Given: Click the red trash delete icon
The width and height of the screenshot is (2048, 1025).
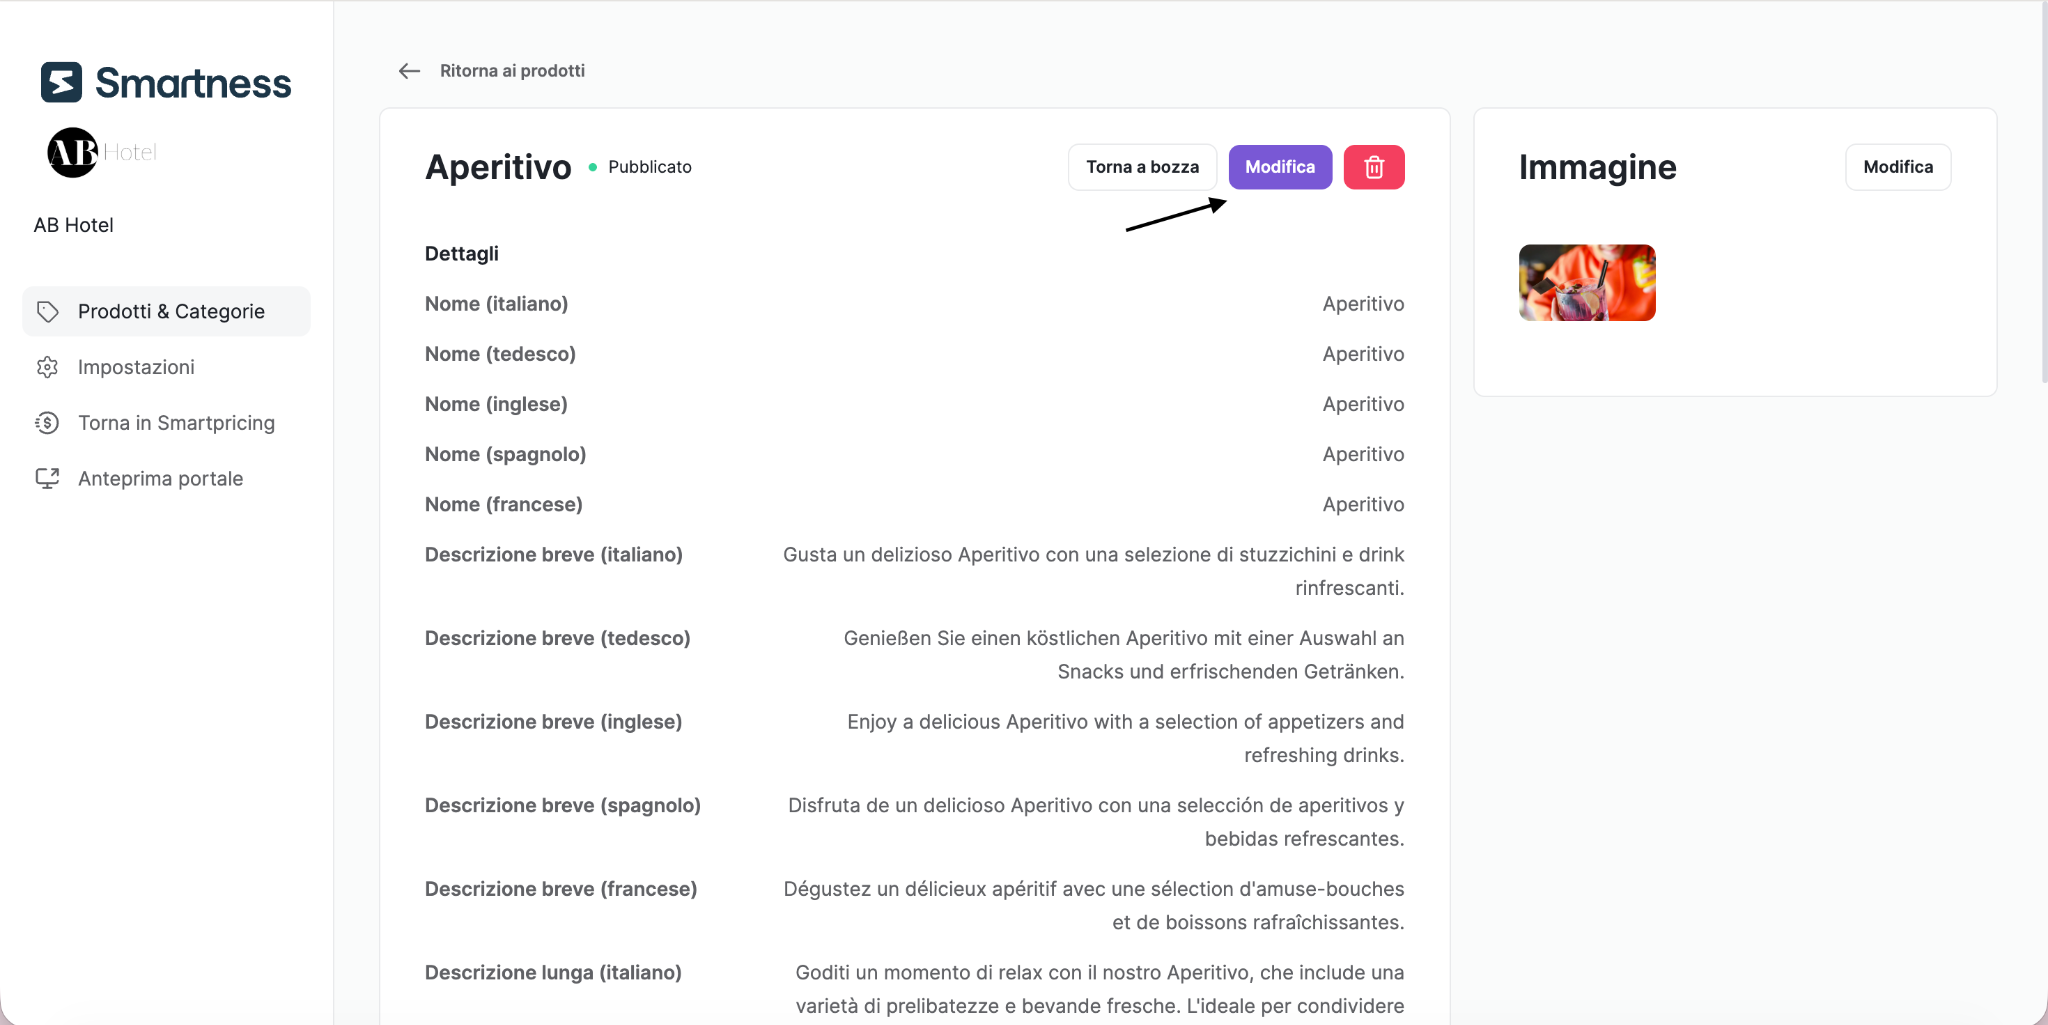Looking at the screenshot, I should point(1374,167).
